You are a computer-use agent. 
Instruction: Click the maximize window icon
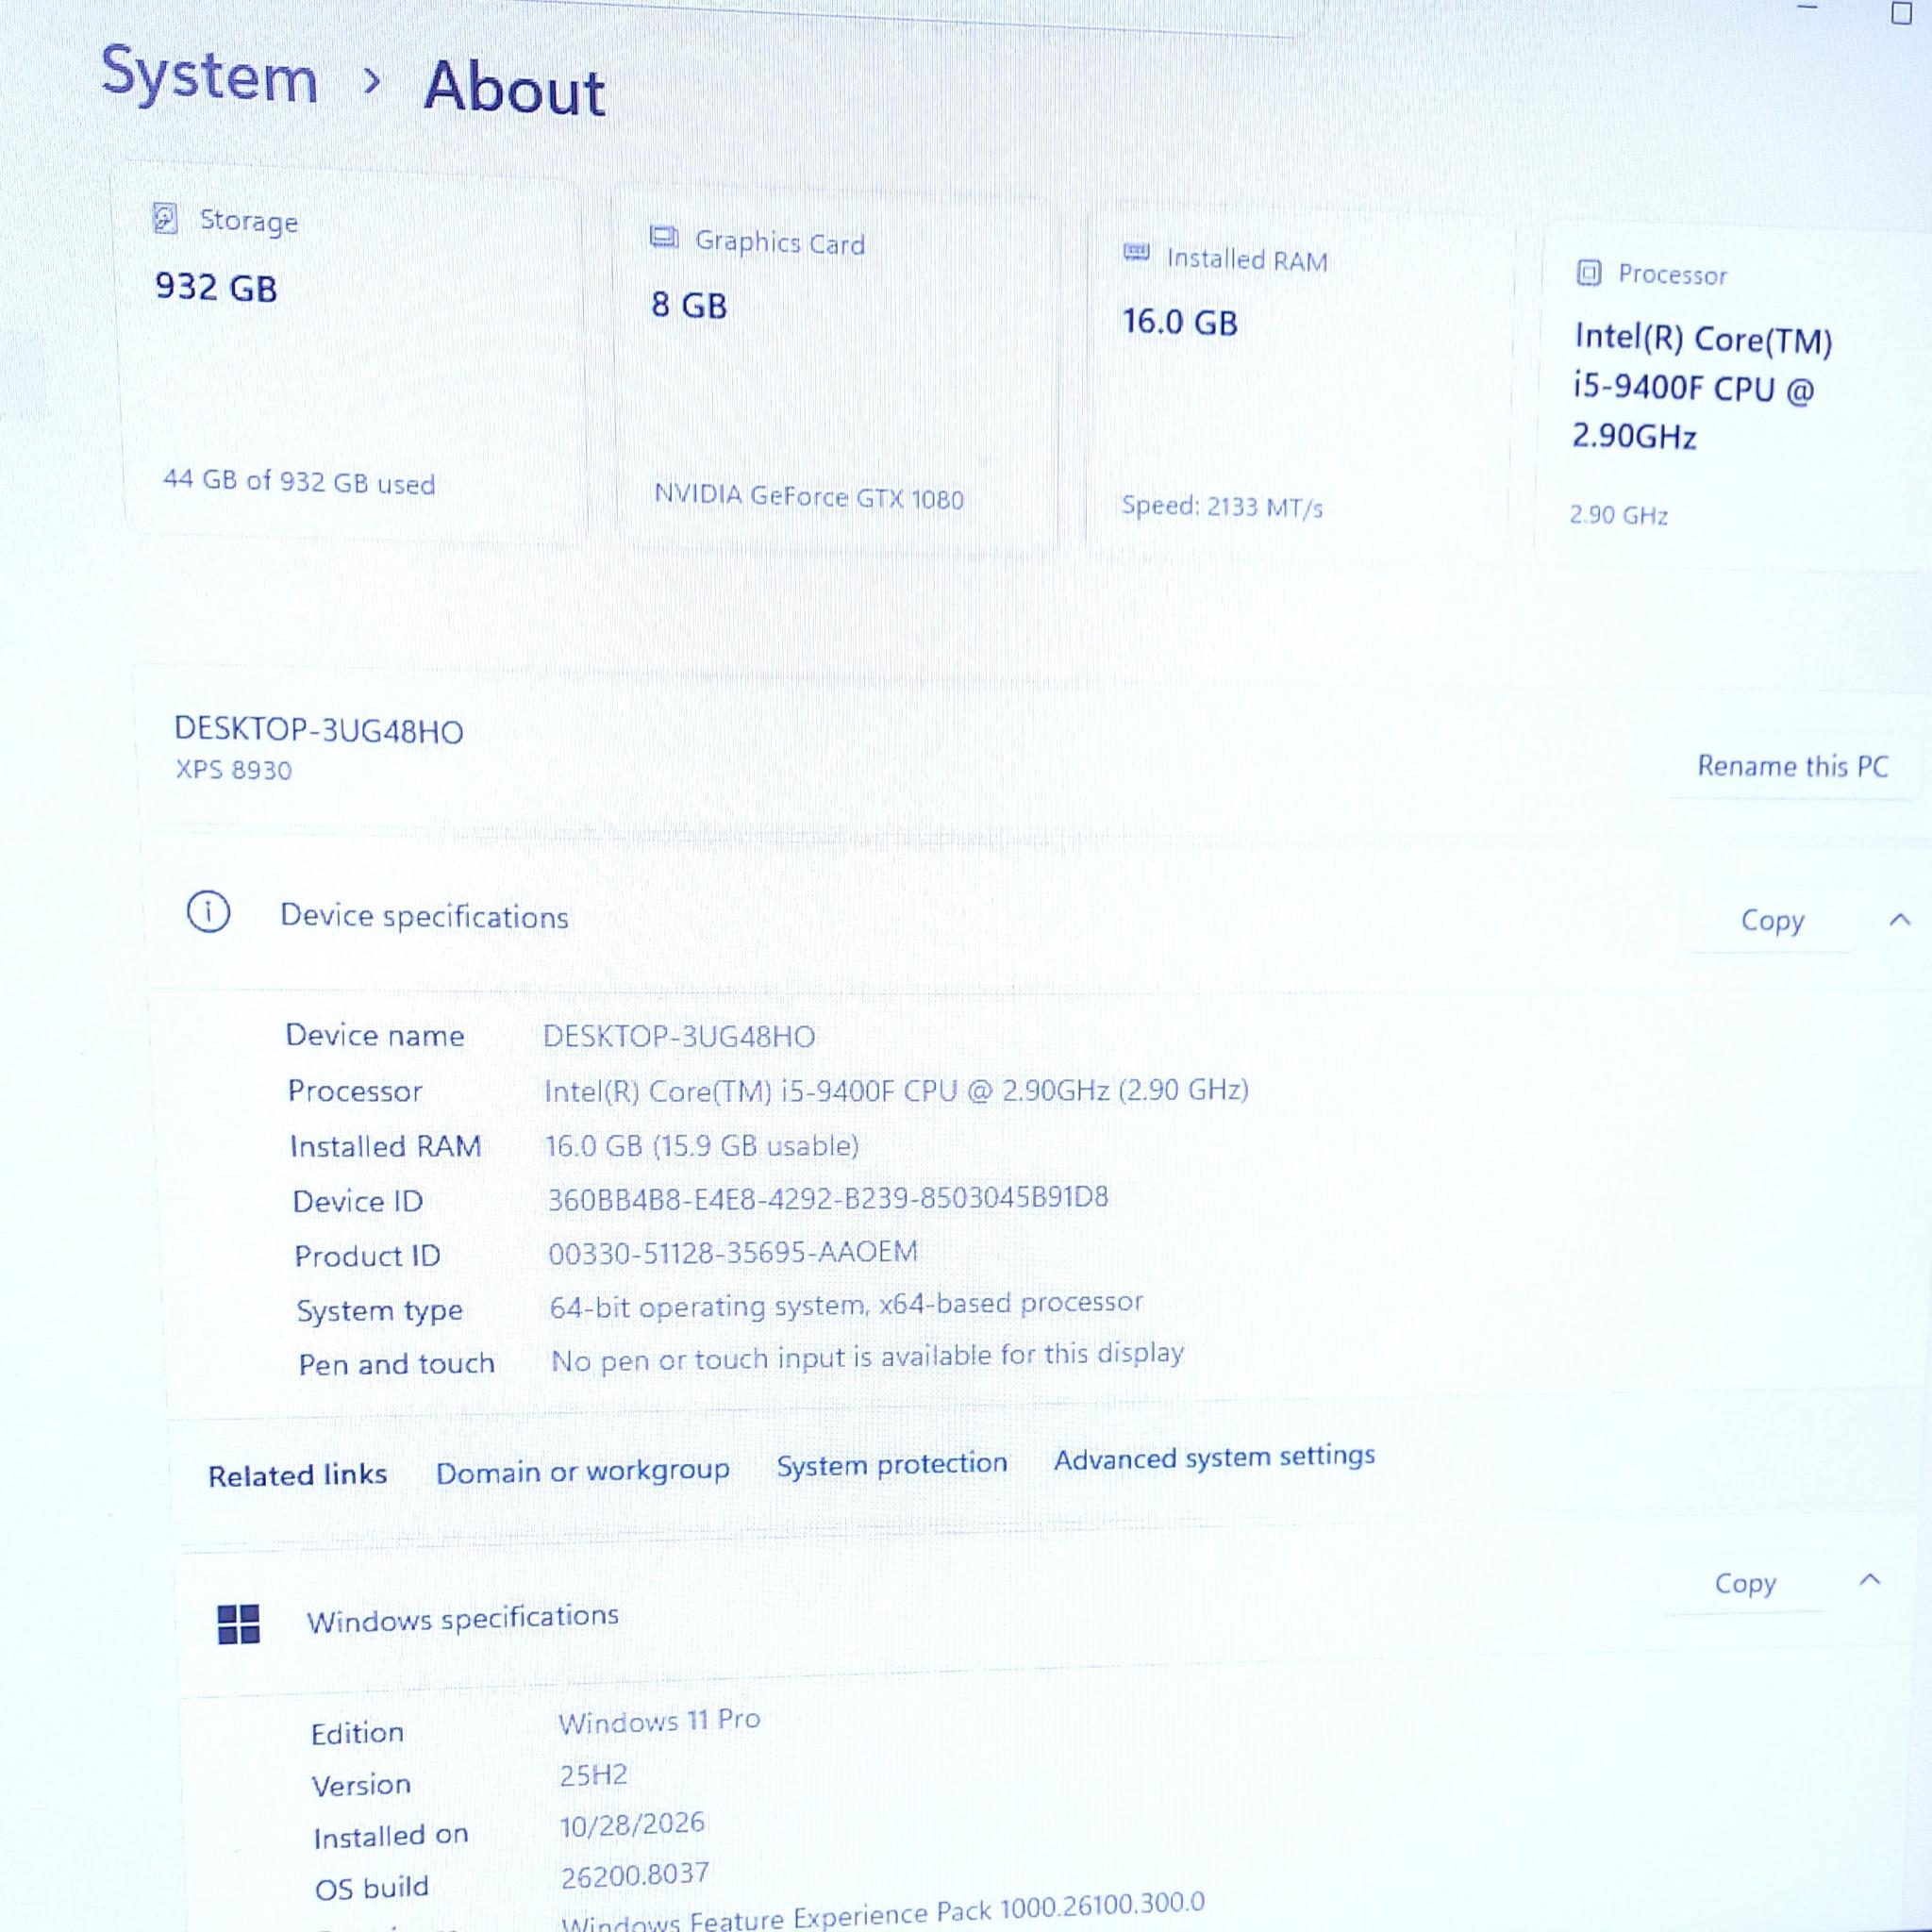(x=1901, y=13)
